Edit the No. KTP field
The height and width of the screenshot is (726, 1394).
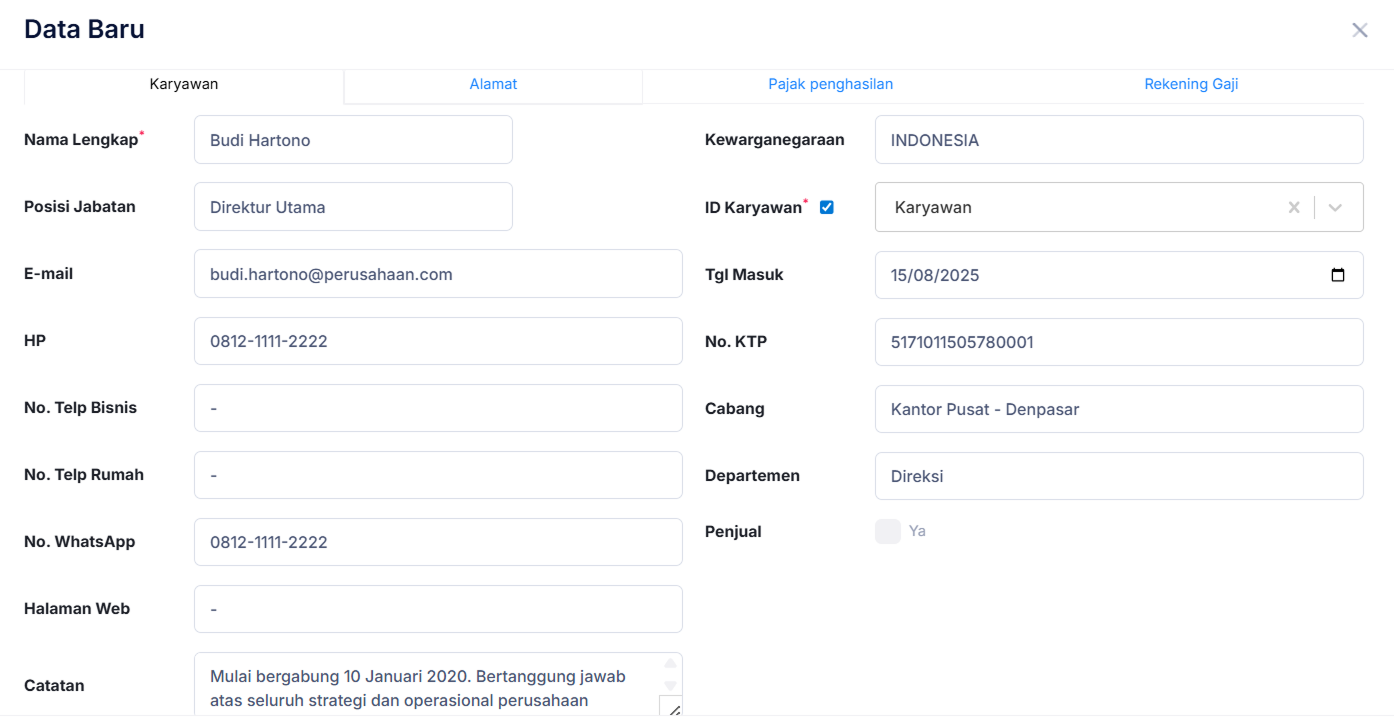[1118, 342]
